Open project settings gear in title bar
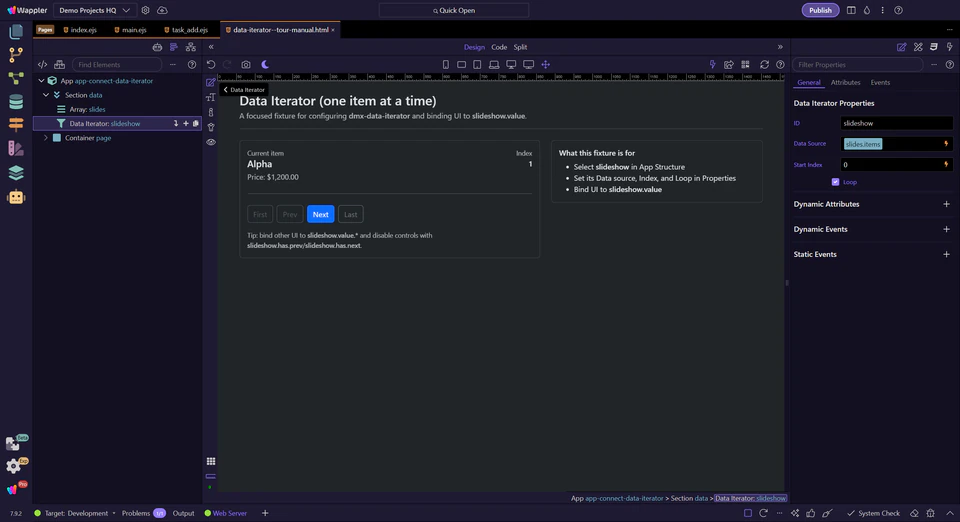Viewport: 960px width, 522px height. (145, 10)
